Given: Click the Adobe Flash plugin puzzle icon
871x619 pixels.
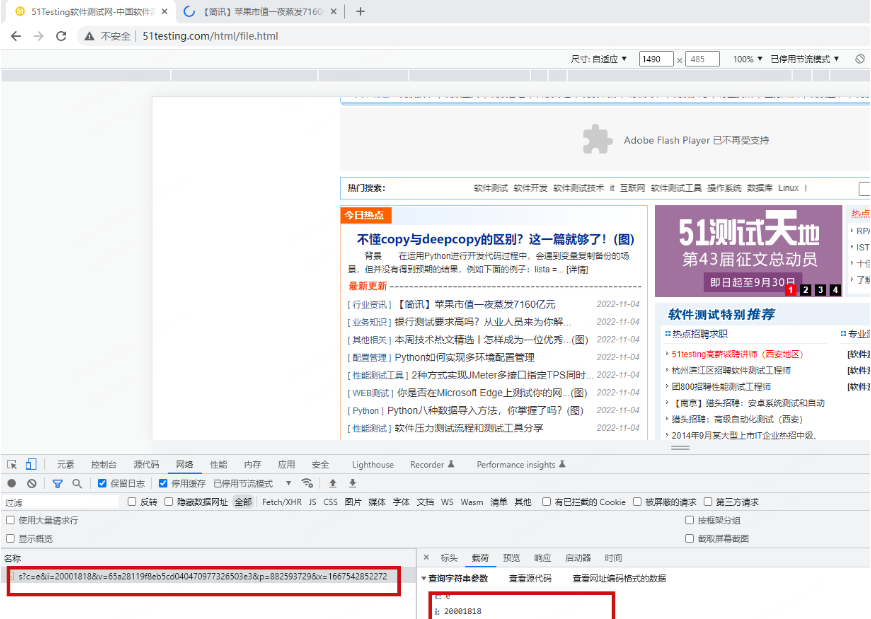Looking at the screenshot, I should click(x=598, y=139).
